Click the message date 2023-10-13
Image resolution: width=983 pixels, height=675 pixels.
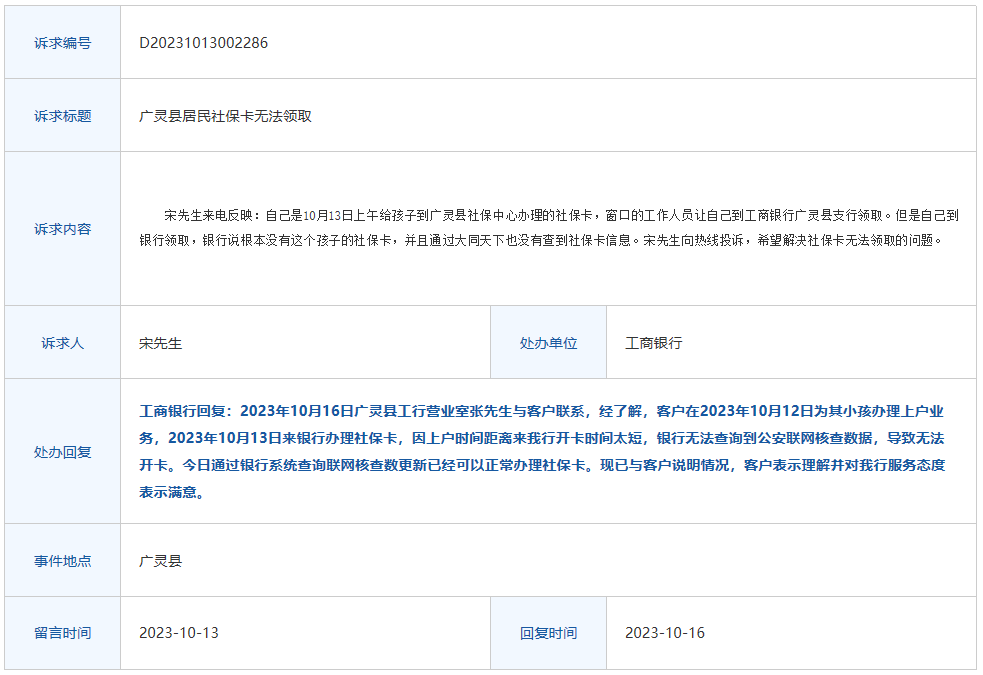coord(179,633)
